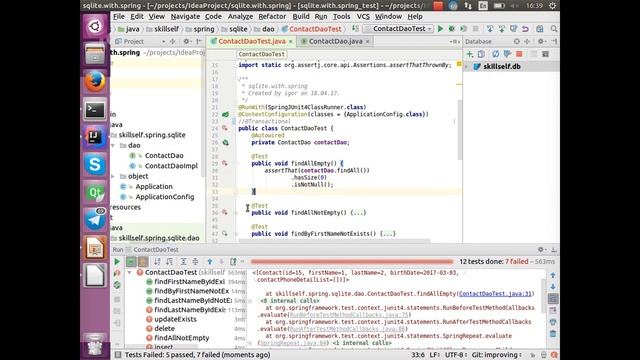Viewport: 640px width, 360px height.
Task: Start debugging with the Debug icon
Action: click(452, 29)
